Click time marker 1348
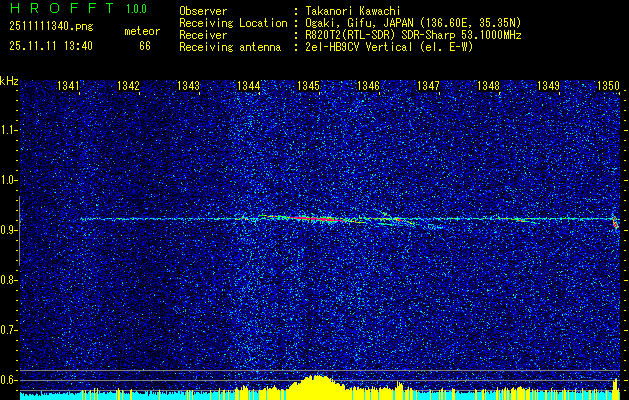629x400 pixels. click(488, 85)
